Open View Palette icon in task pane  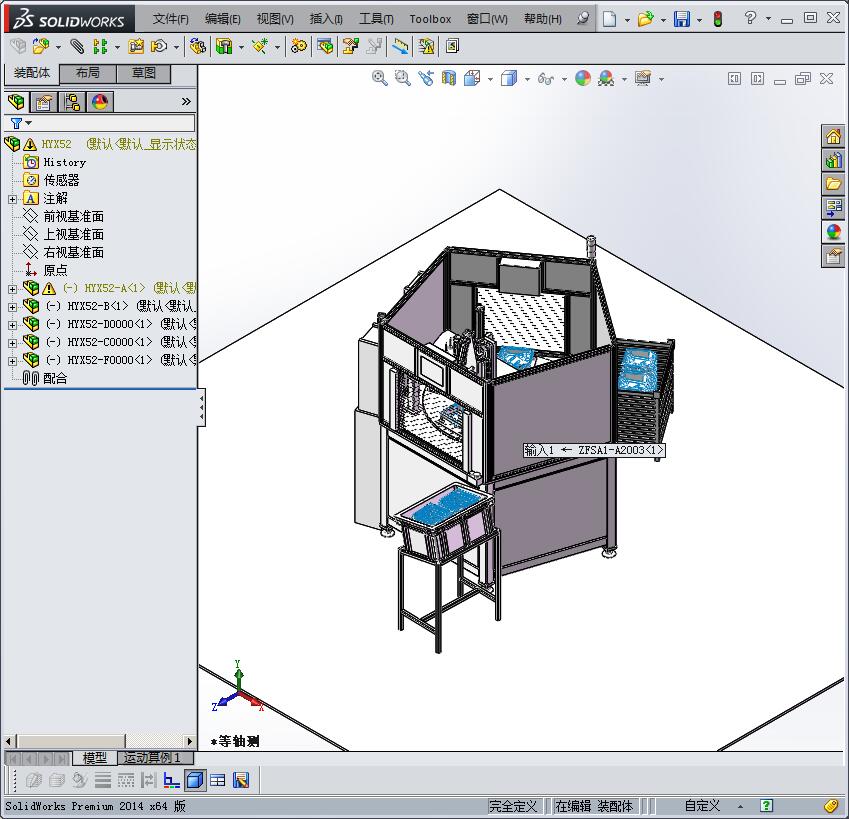coord(833,207)
